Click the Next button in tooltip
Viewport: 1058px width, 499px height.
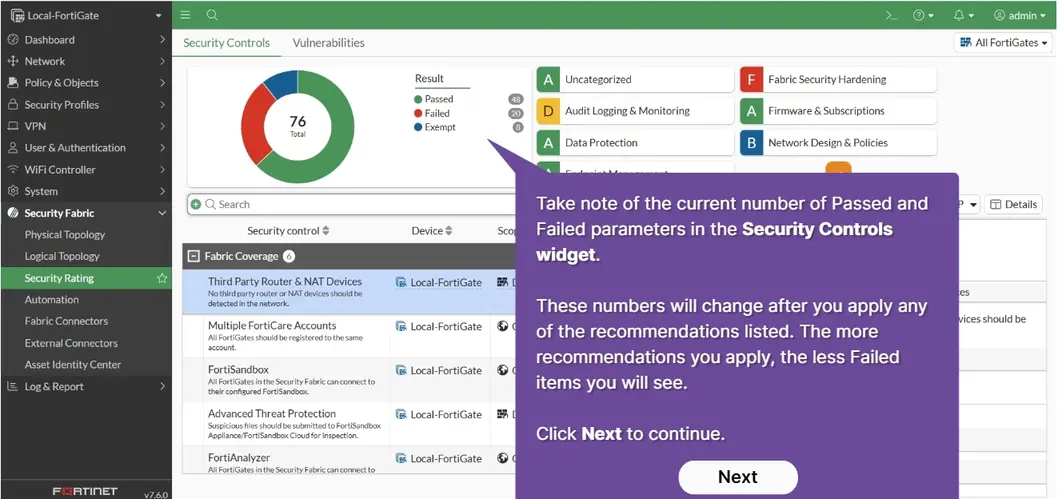click(737, 477)
